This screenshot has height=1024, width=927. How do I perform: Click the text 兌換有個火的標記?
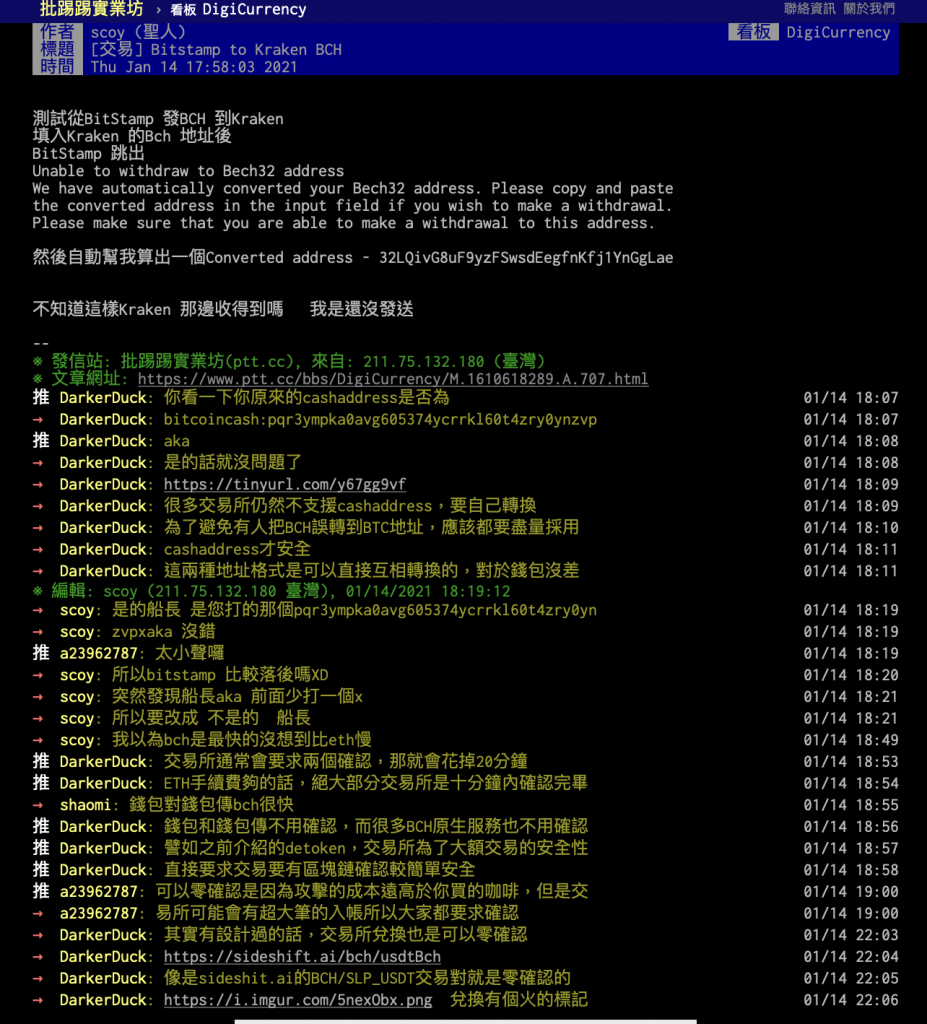pyautogui.click(x=519, y=1000)
